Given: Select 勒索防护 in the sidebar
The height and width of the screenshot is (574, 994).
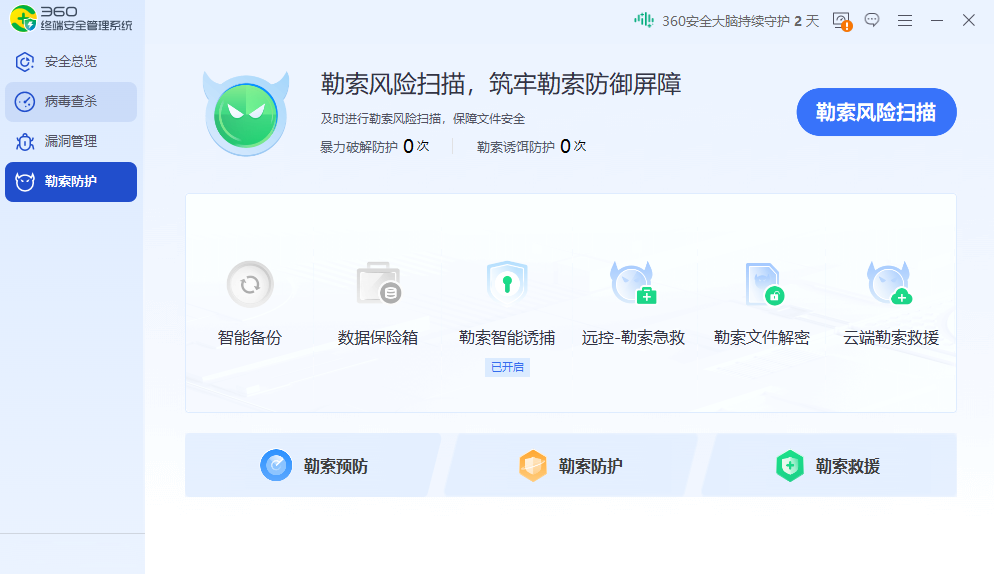Looking at the screenshot, I should [71, 182].
